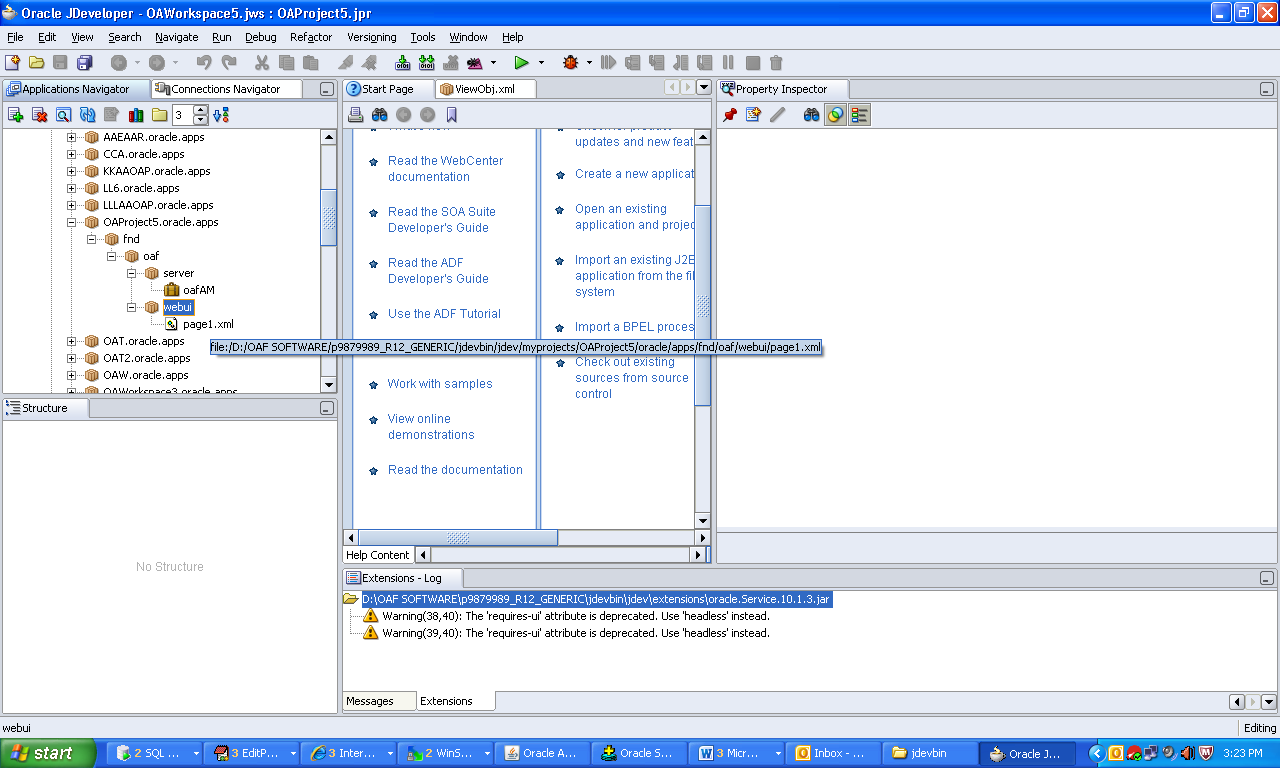This screenshot has height=768, width=1280.
Task: Click the binoculars Find icon in Property Inspector
Action: point(811,115)
